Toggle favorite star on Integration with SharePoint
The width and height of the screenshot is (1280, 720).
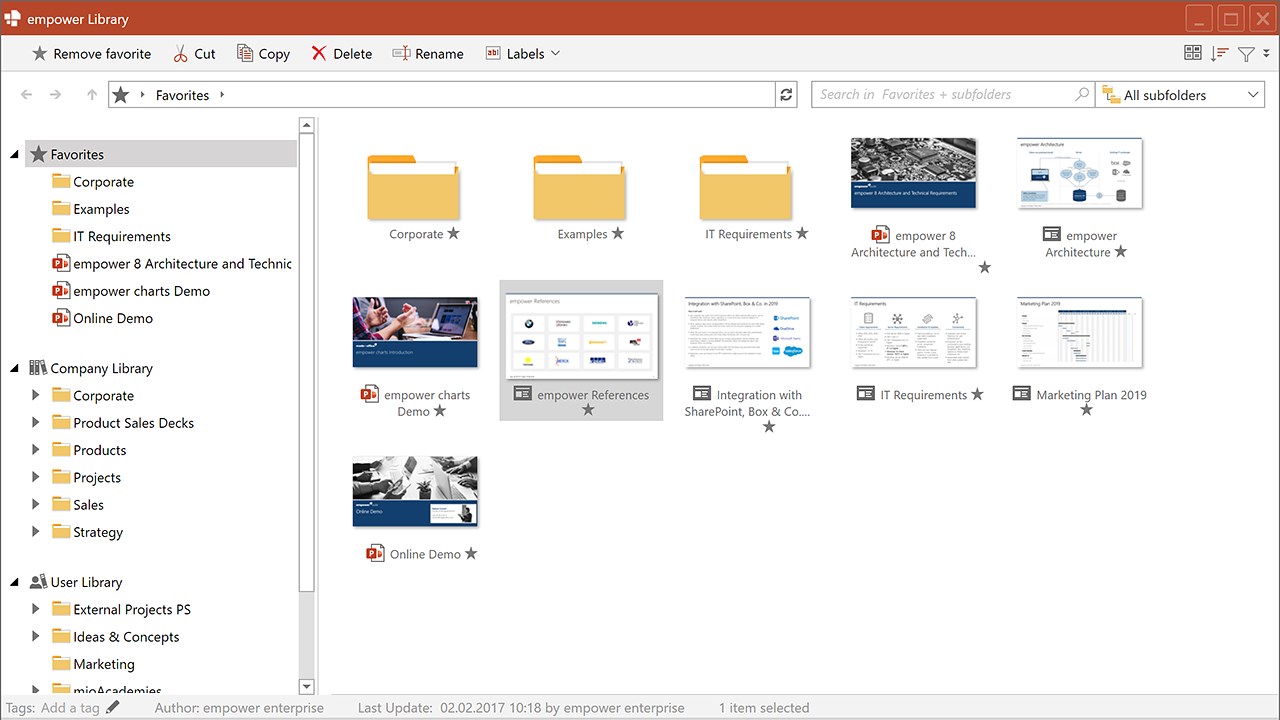pyautogui.click(x=769, y=426)
